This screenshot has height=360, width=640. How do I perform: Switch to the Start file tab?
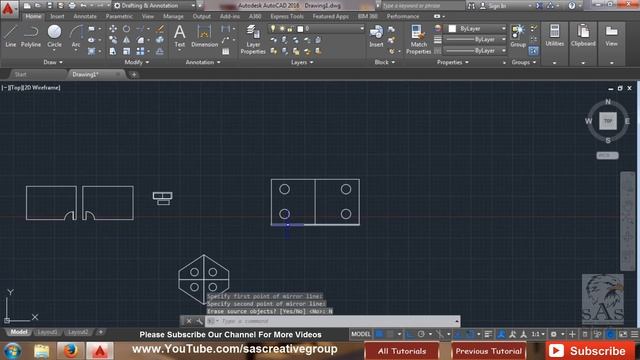coord(20,74)
